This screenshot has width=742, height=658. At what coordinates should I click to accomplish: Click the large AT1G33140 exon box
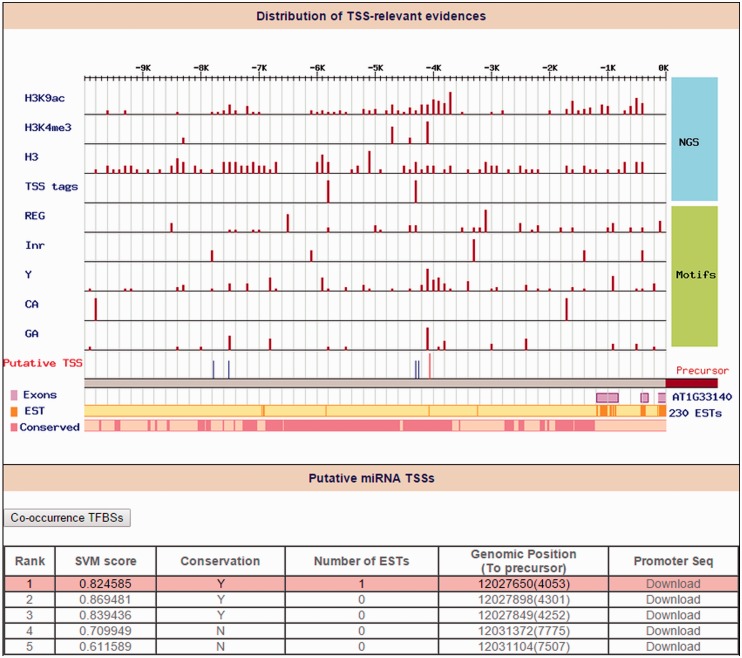click(607, 398)
